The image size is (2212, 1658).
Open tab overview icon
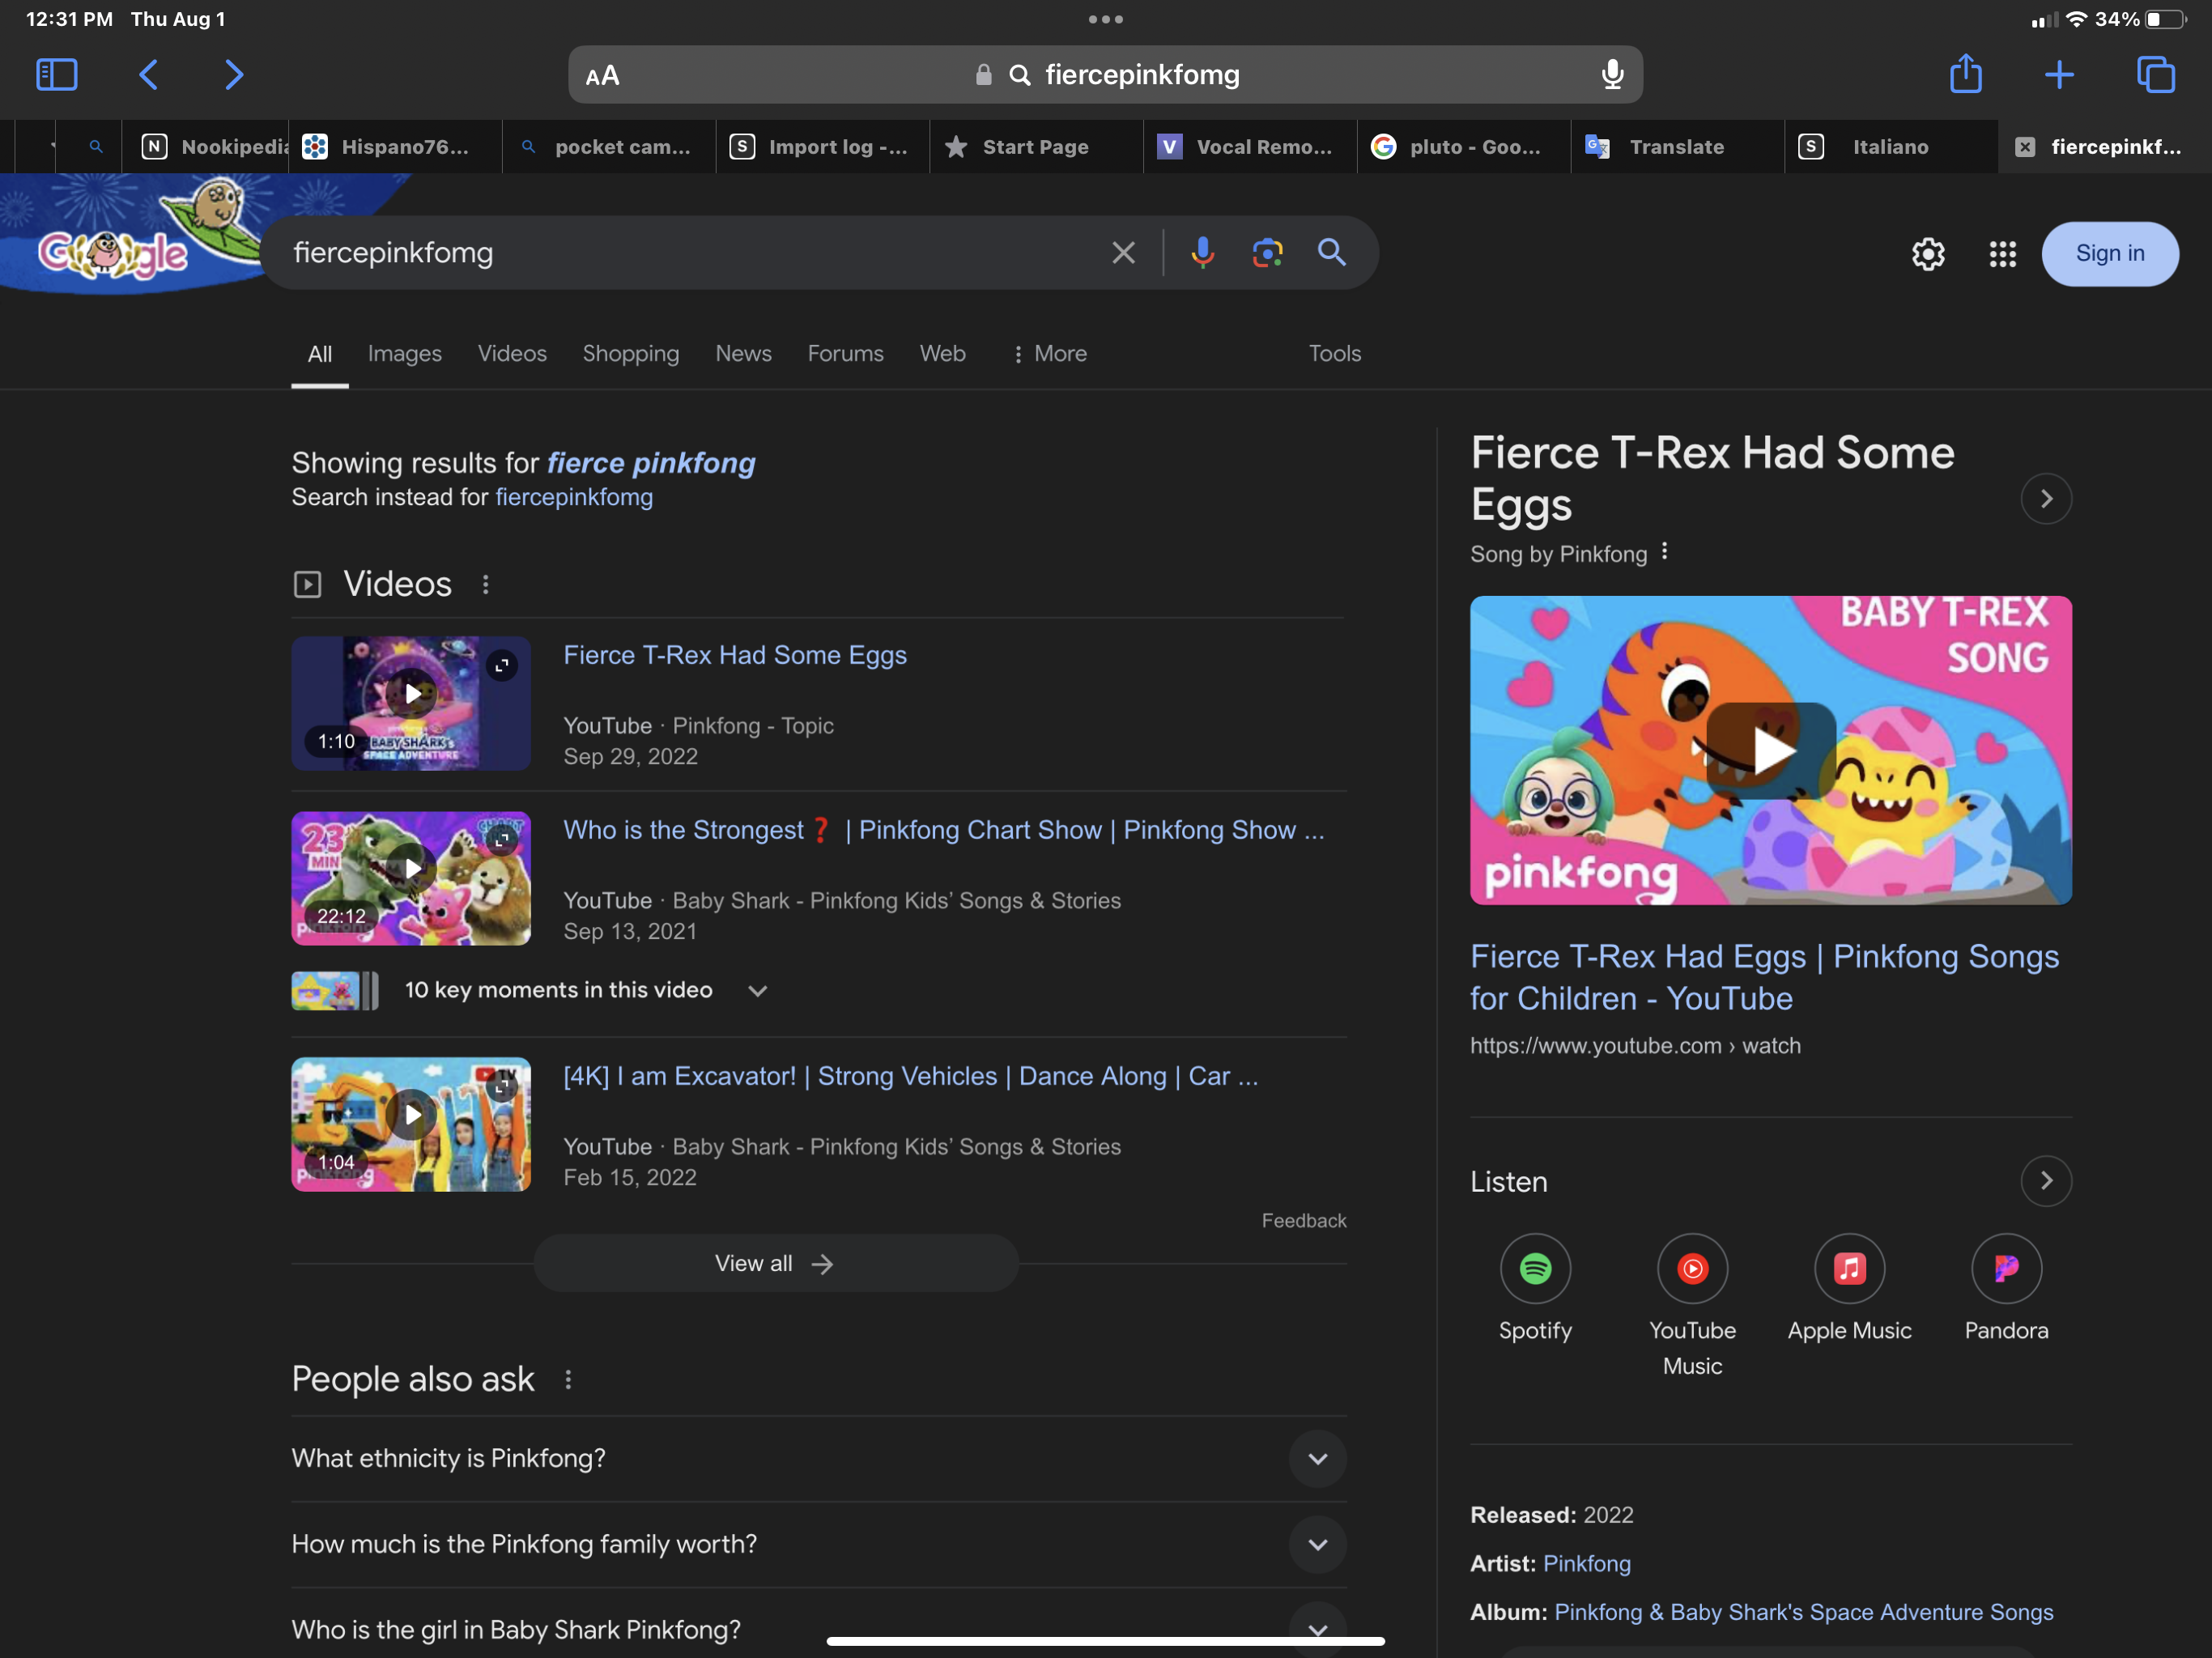[2155, 74]
